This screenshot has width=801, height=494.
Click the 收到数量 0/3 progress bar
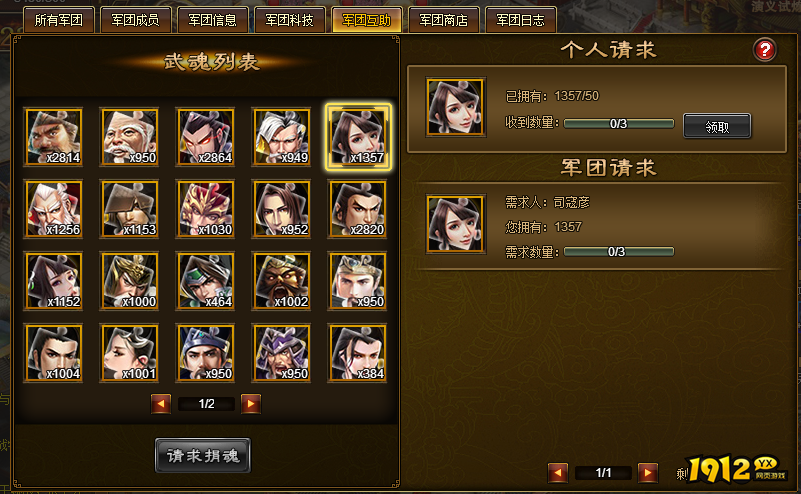(x=619, y=124)
